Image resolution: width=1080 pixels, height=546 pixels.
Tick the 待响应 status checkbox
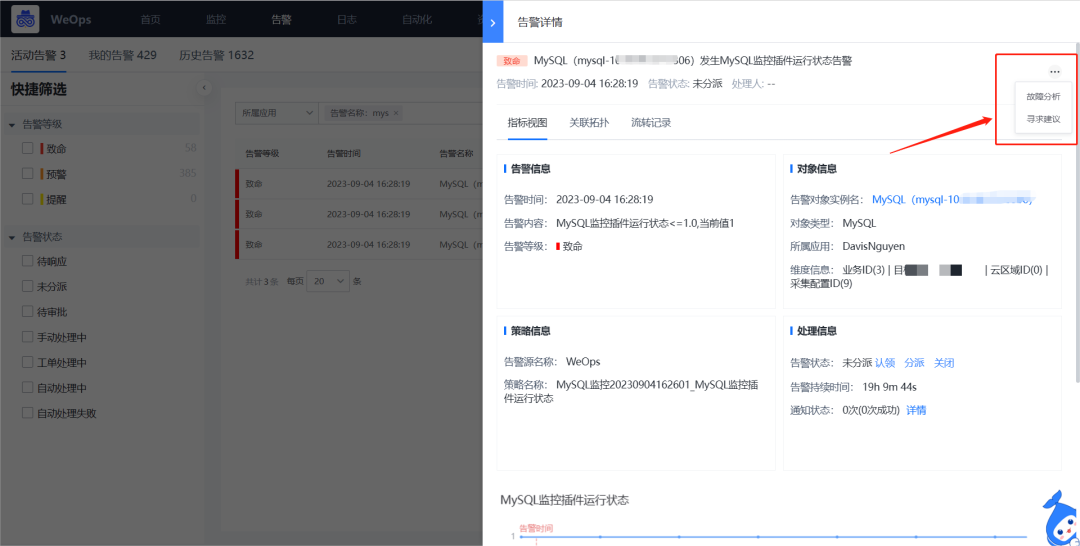pyautogui.click(x=28, y=261)
